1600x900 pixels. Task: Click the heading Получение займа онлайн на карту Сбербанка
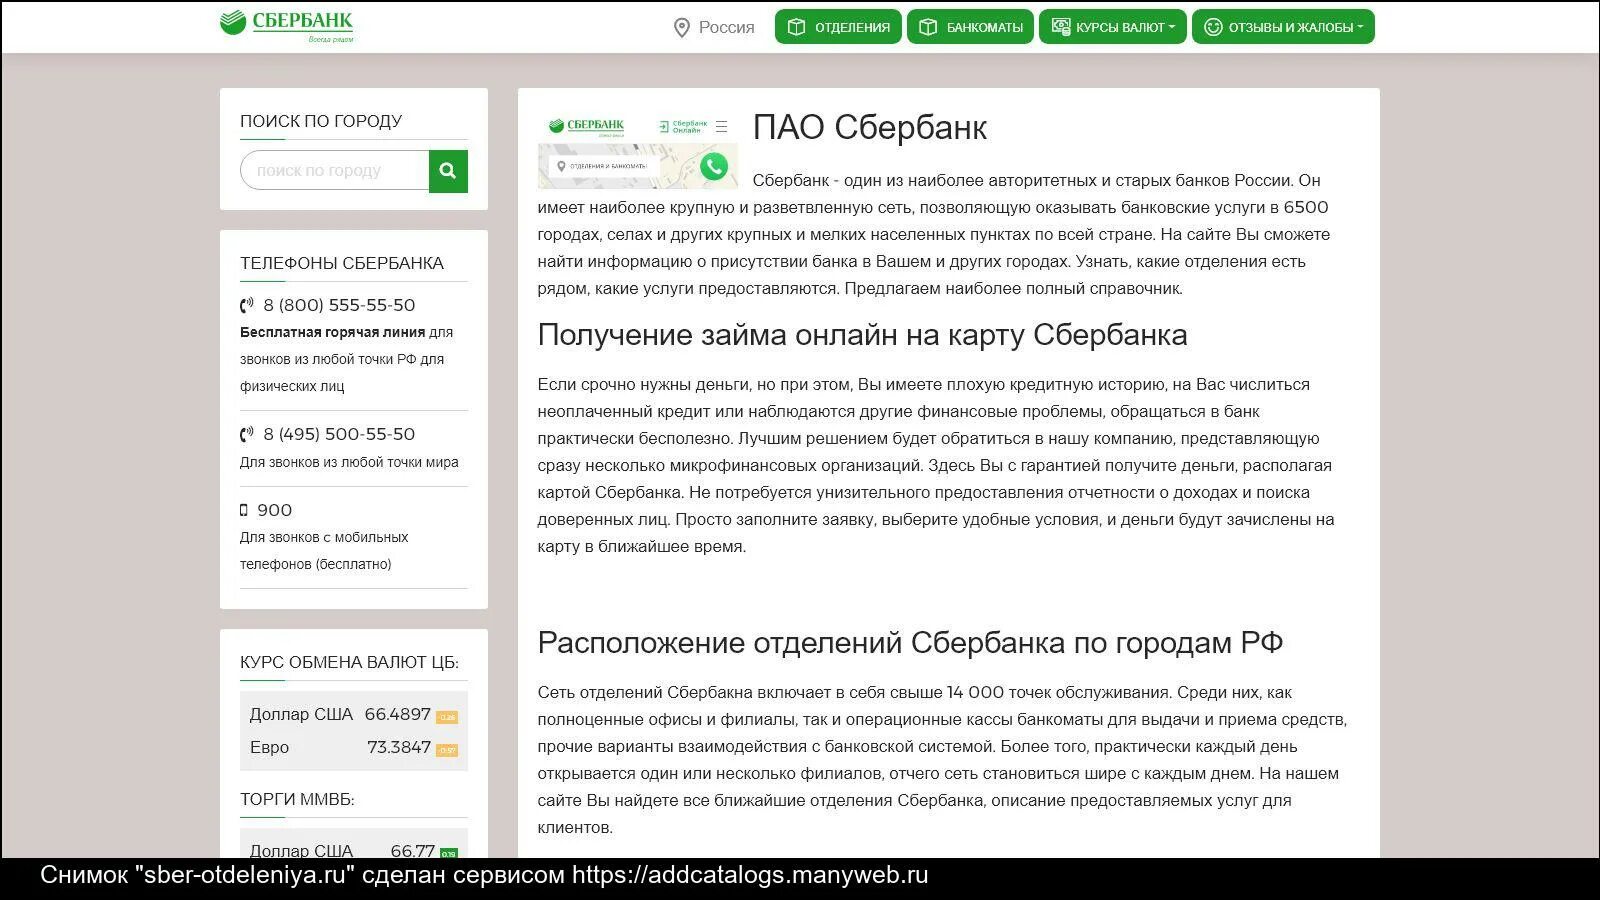pyautogui.click(x=863, y=335)
